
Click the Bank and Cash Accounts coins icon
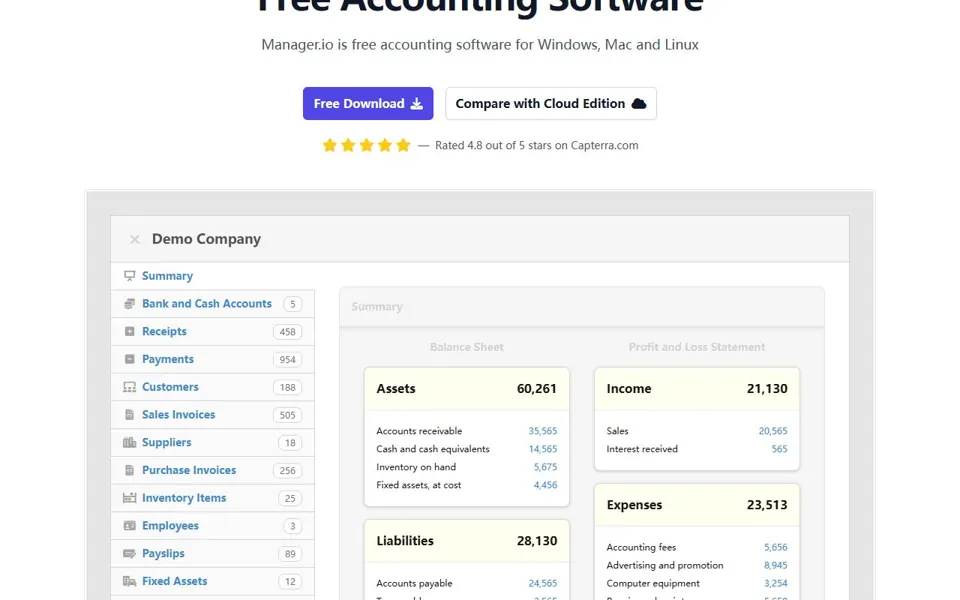coord(129,304)
